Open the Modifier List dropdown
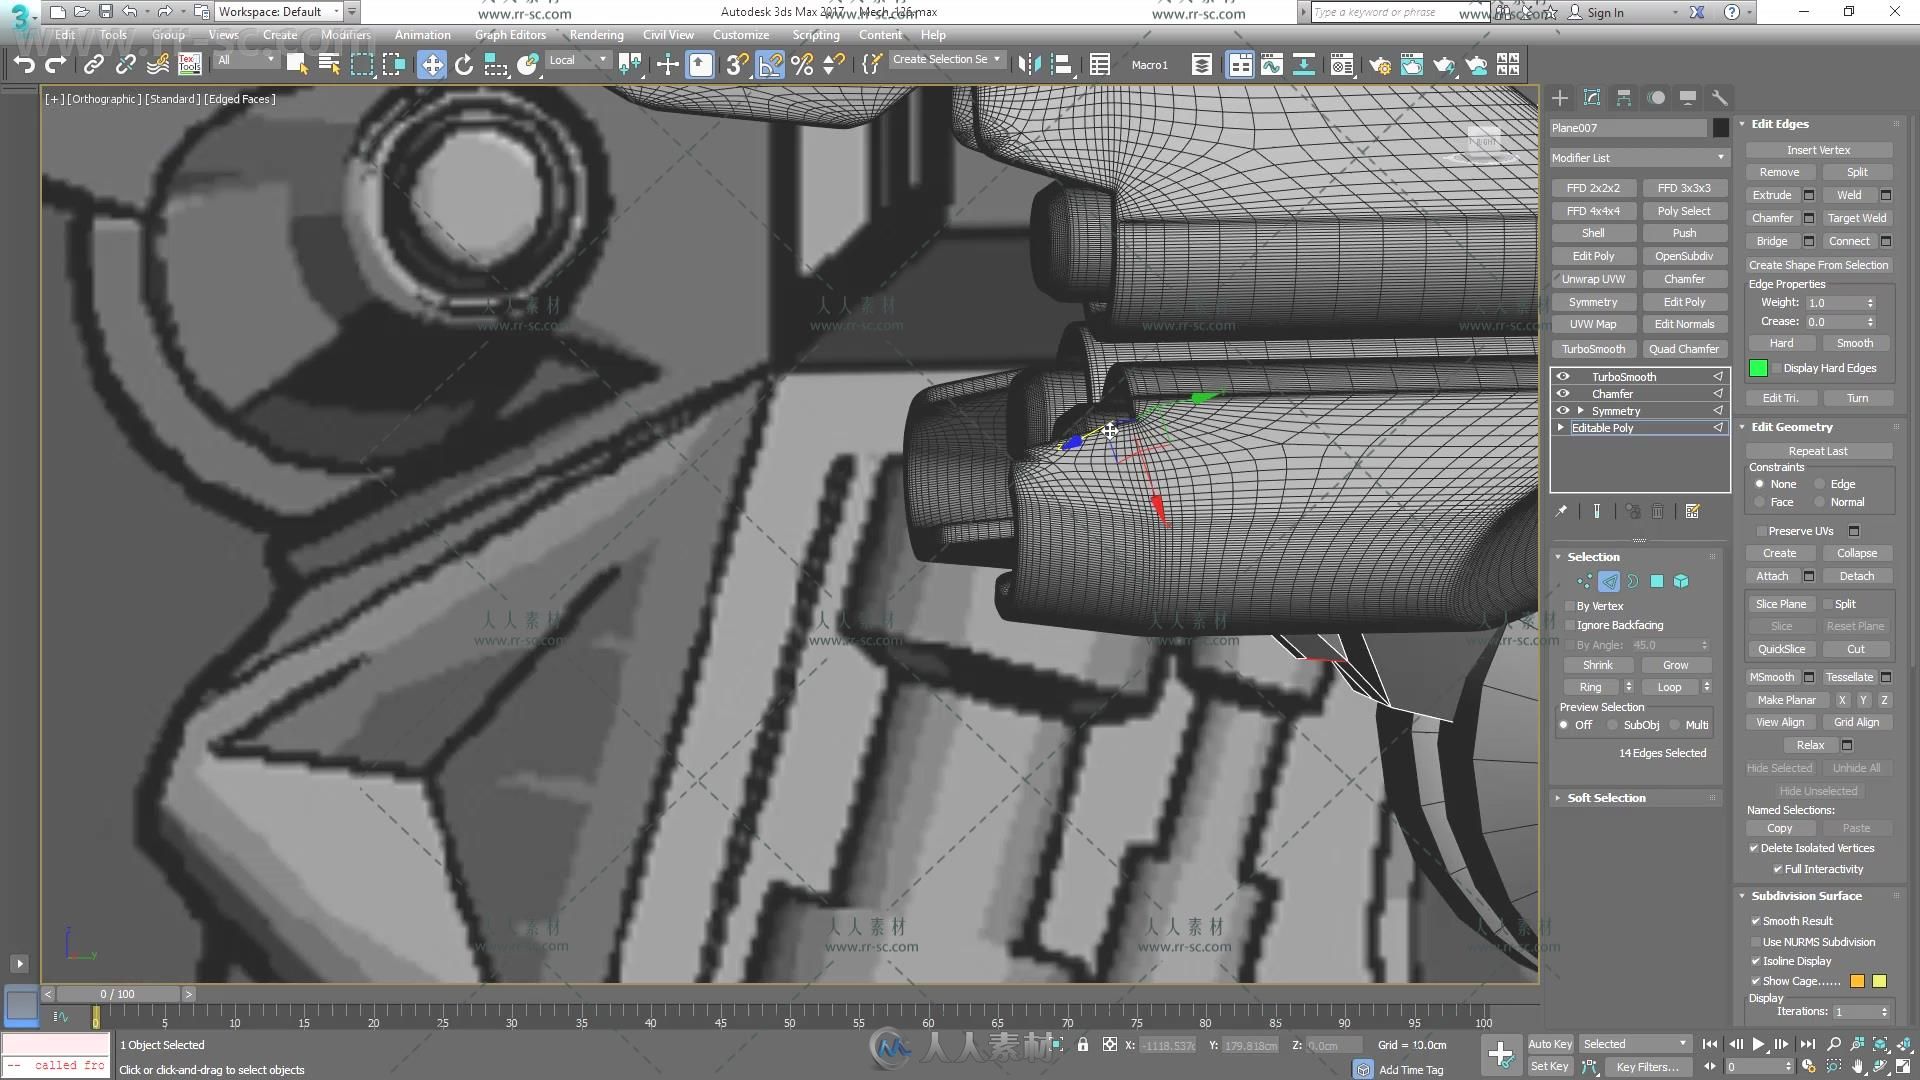 coord(1639,157)
